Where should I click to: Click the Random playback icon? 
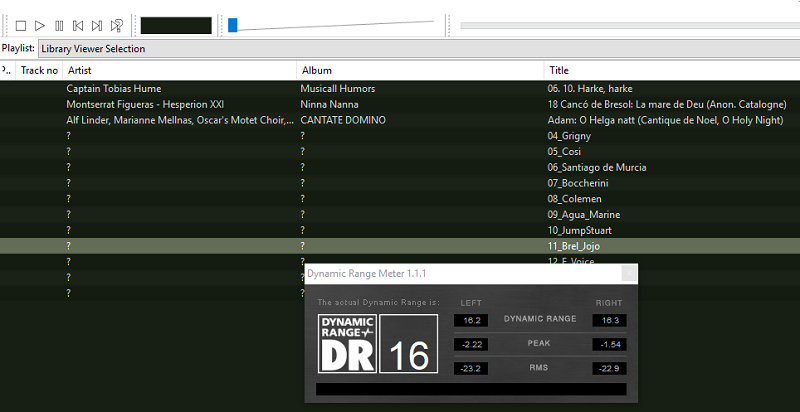click(x=117, y=25)
